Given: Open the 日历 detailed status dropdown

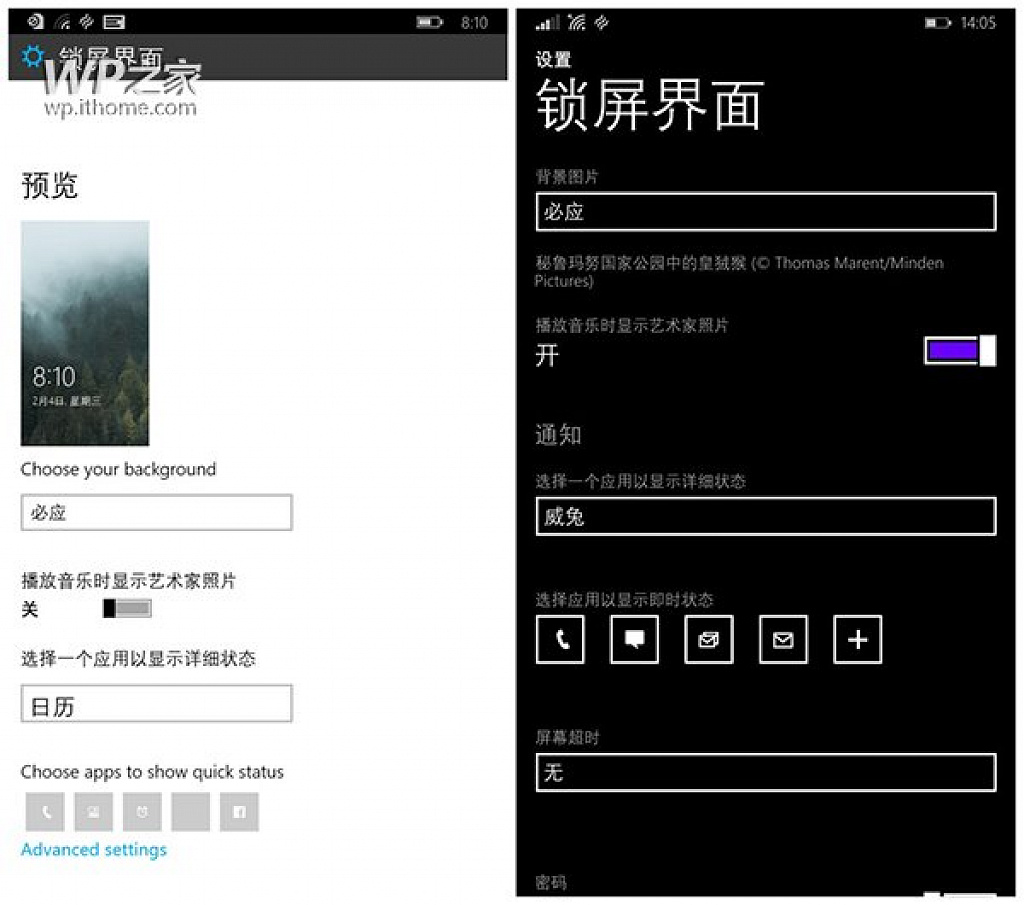Looking at the screenshot, I should pyautogui.click(x=156, y=704).
